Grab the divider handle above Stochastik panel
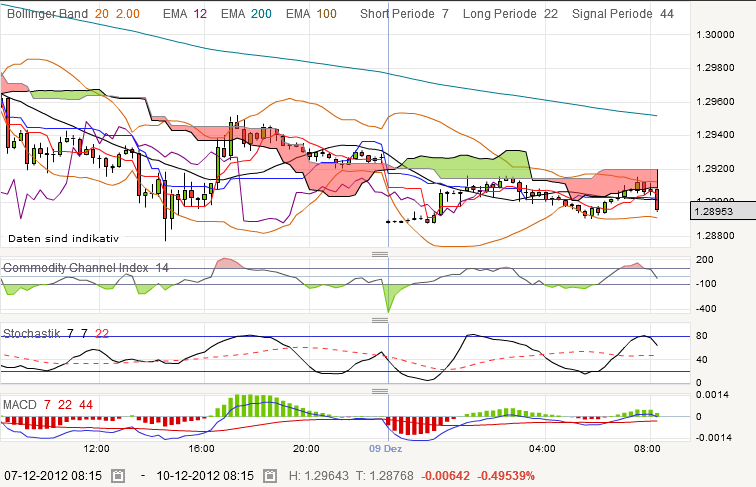The height and width of the screenshot is (487, 756). click(380, 320)
